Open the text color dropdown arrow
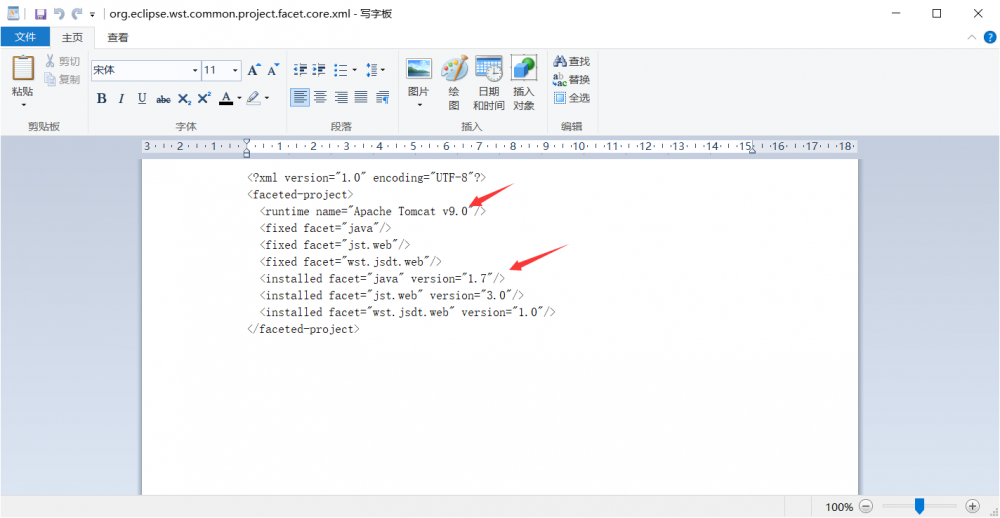This screenshot has height=518, width=1000. [x=239, y=98]
